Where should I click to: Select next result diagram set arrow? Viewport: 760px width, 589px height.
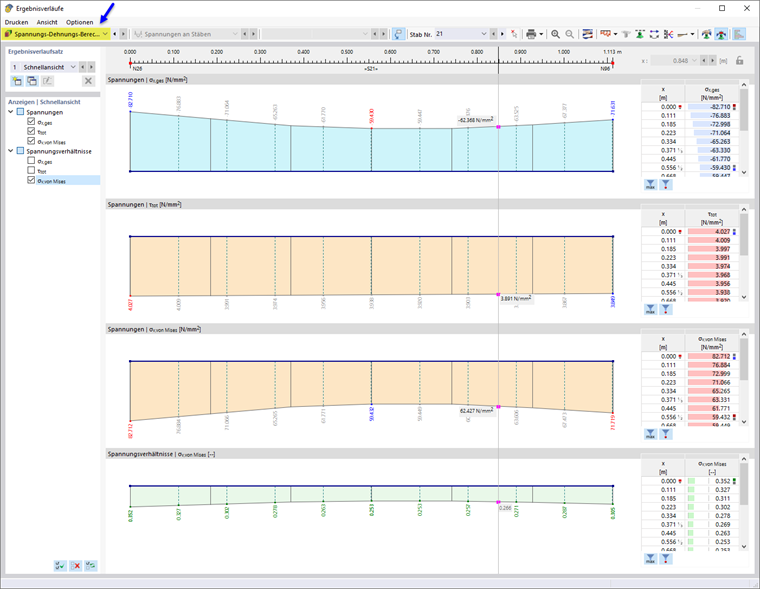(91, 67)
